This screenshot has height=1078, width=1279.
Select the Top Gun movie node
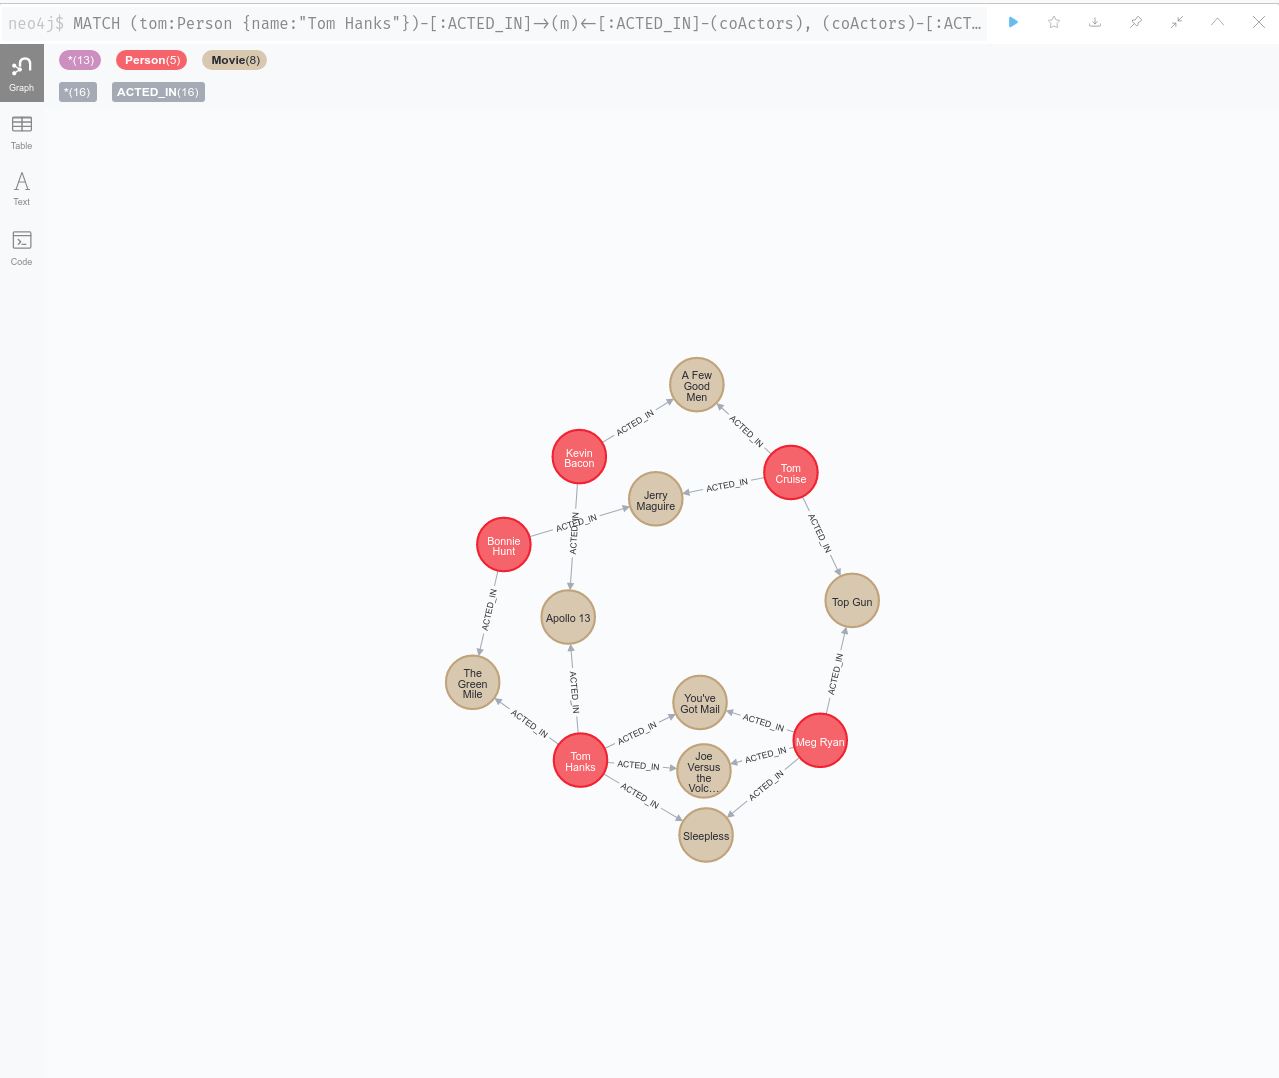click(x=852, y=601)
